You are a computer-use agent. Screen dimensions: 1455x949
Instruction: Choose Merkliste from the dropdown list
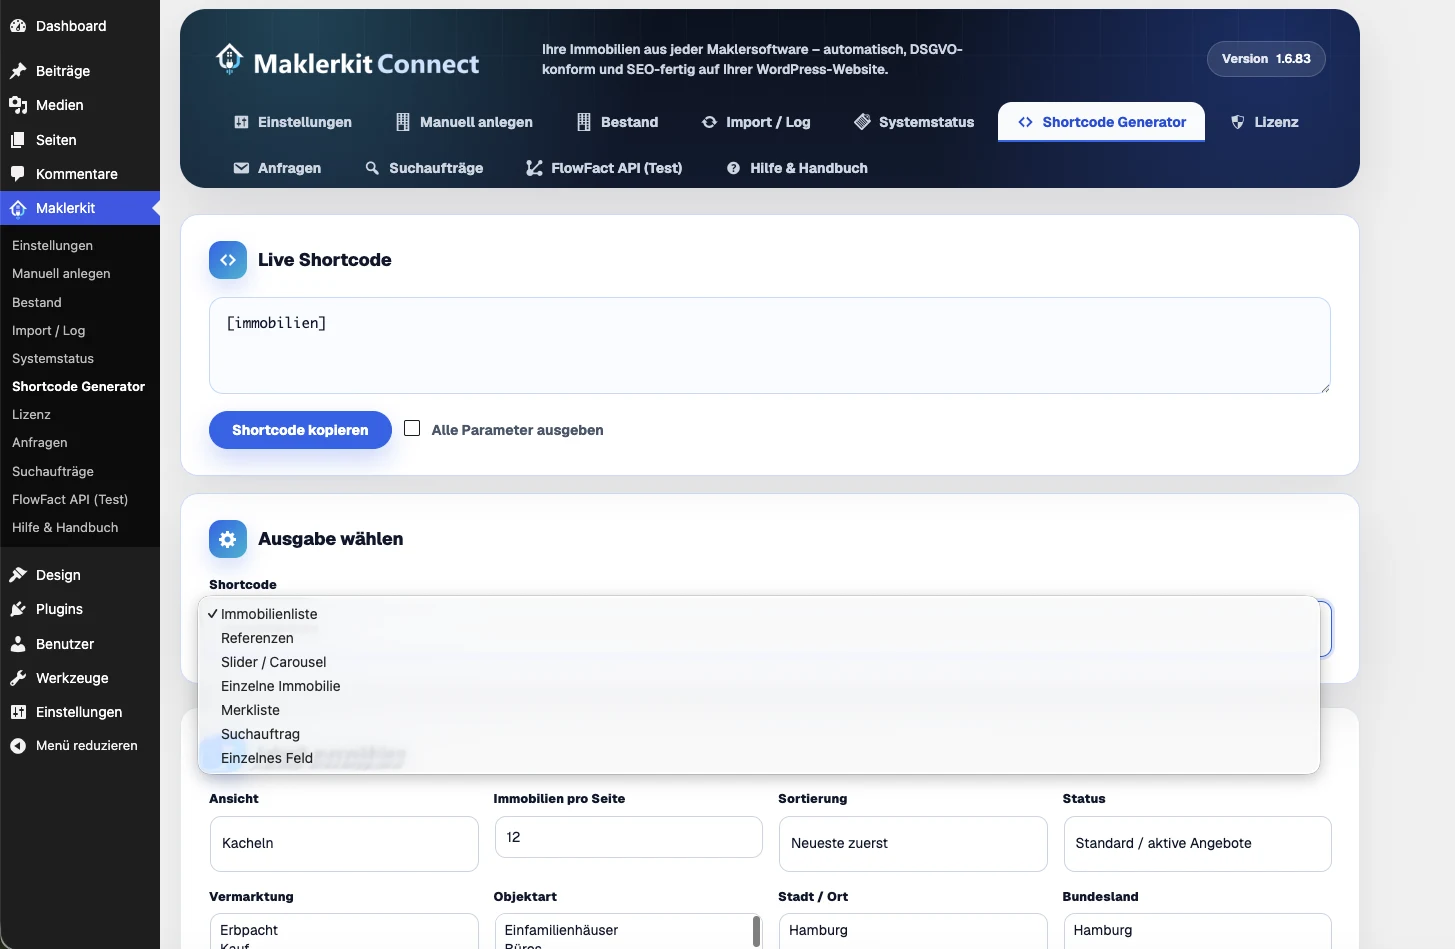coord(759,710)
